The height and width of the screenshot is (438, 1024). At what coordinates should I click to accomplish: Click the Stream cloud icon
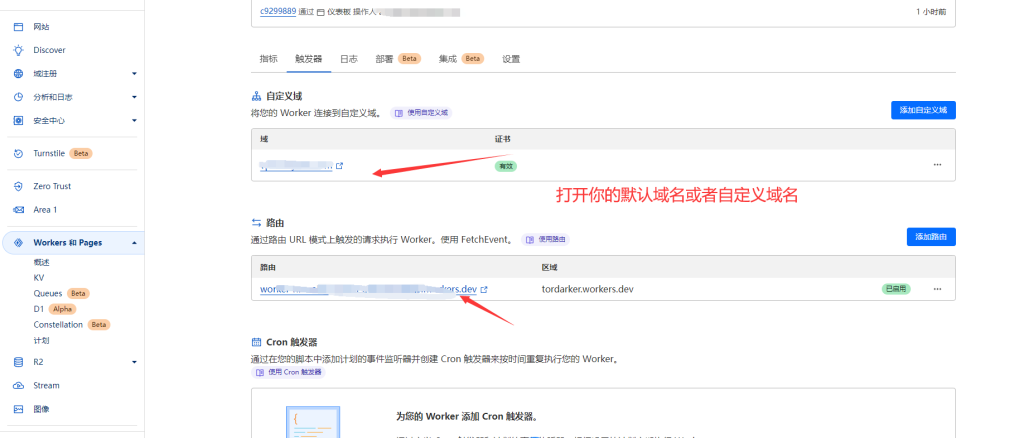point(18,385)
